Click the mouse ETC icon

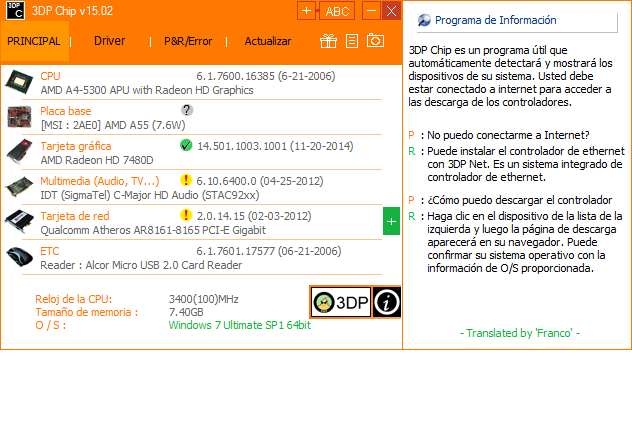(19, 257)
